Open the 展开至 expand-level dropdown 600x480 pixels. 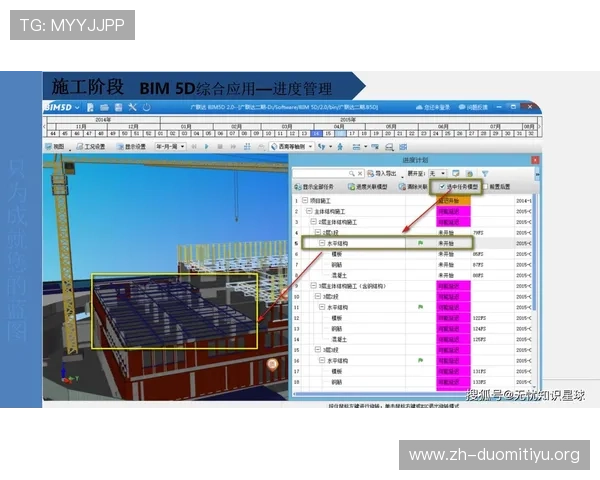(x=437, y=173)
